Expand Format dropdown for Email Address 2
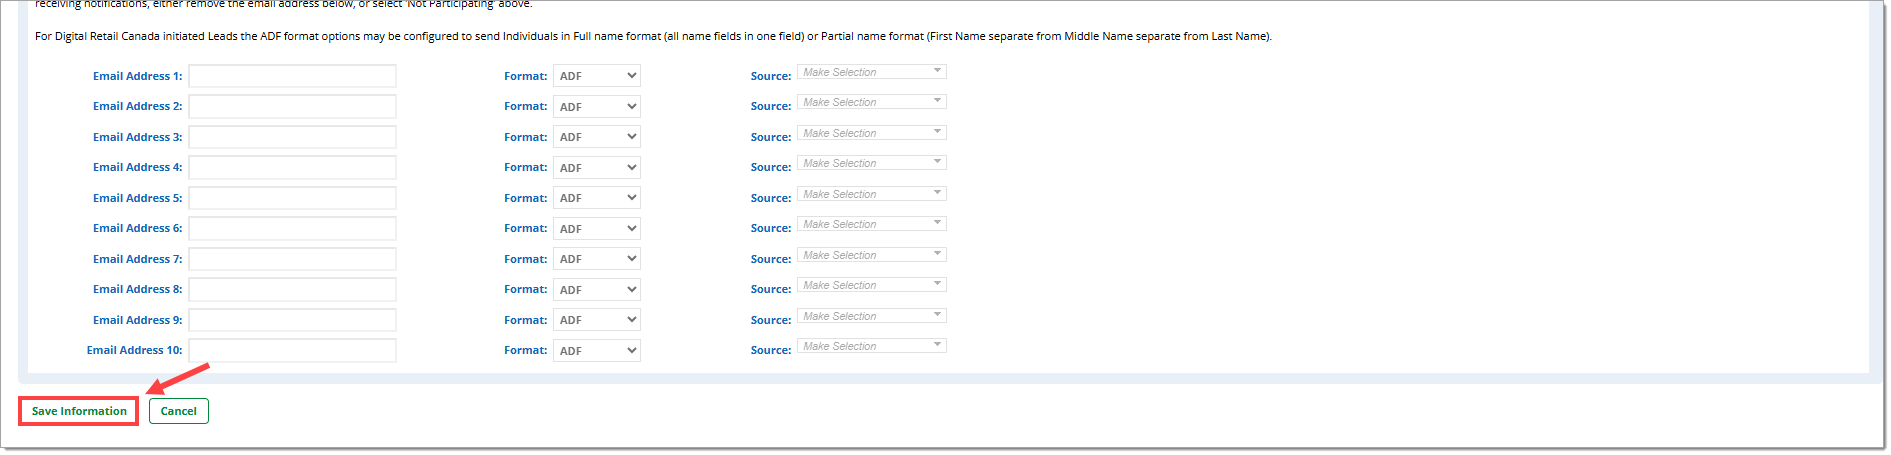 pos(597,107)
